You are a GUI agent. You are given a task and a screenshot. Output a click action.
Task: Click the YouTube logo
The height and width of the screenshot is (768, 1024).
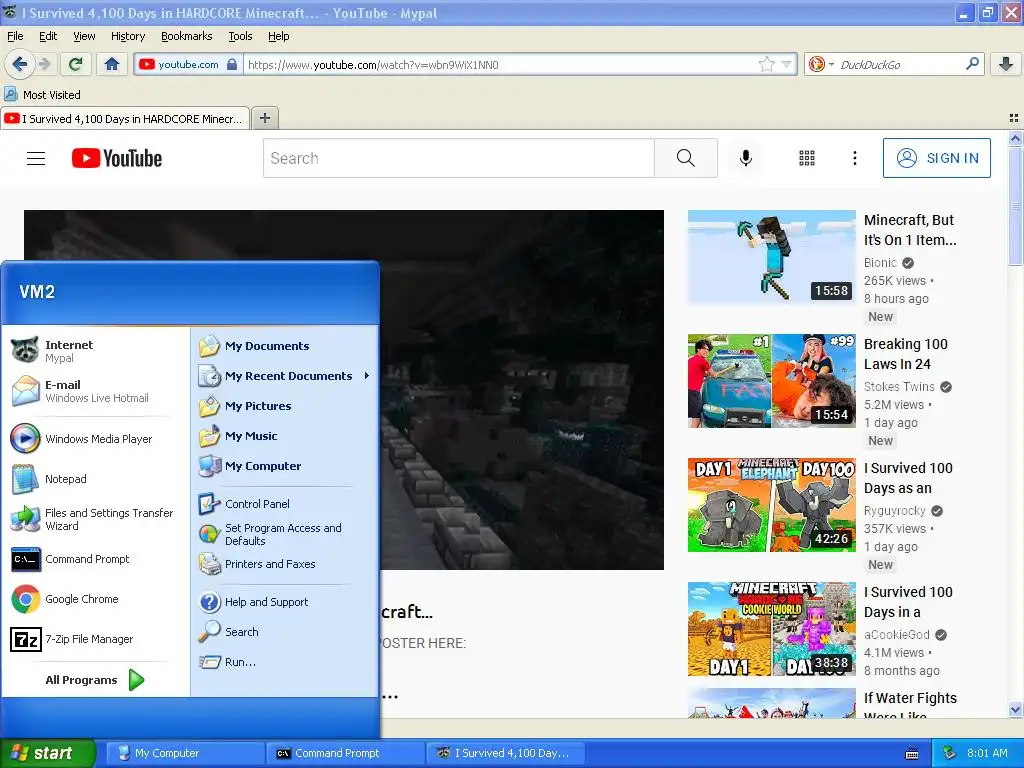point(117,158)
